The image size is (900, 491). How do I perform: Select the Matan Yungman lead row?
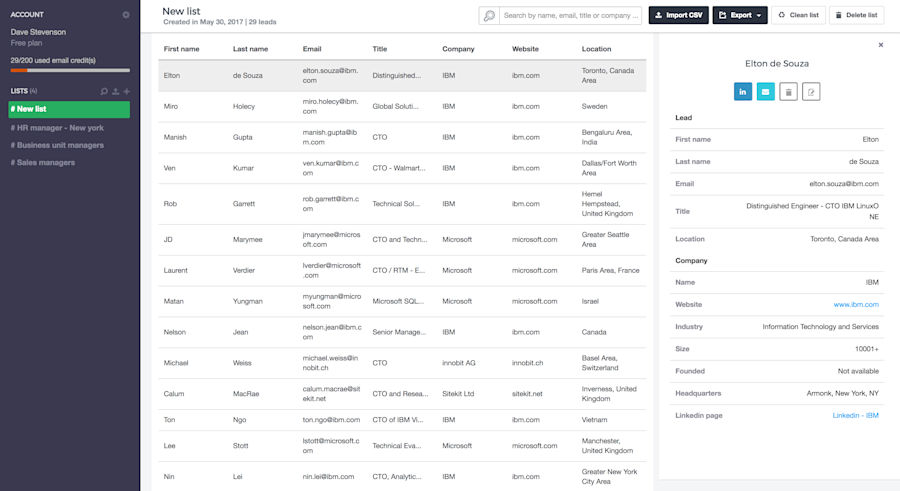pos(402,301)
